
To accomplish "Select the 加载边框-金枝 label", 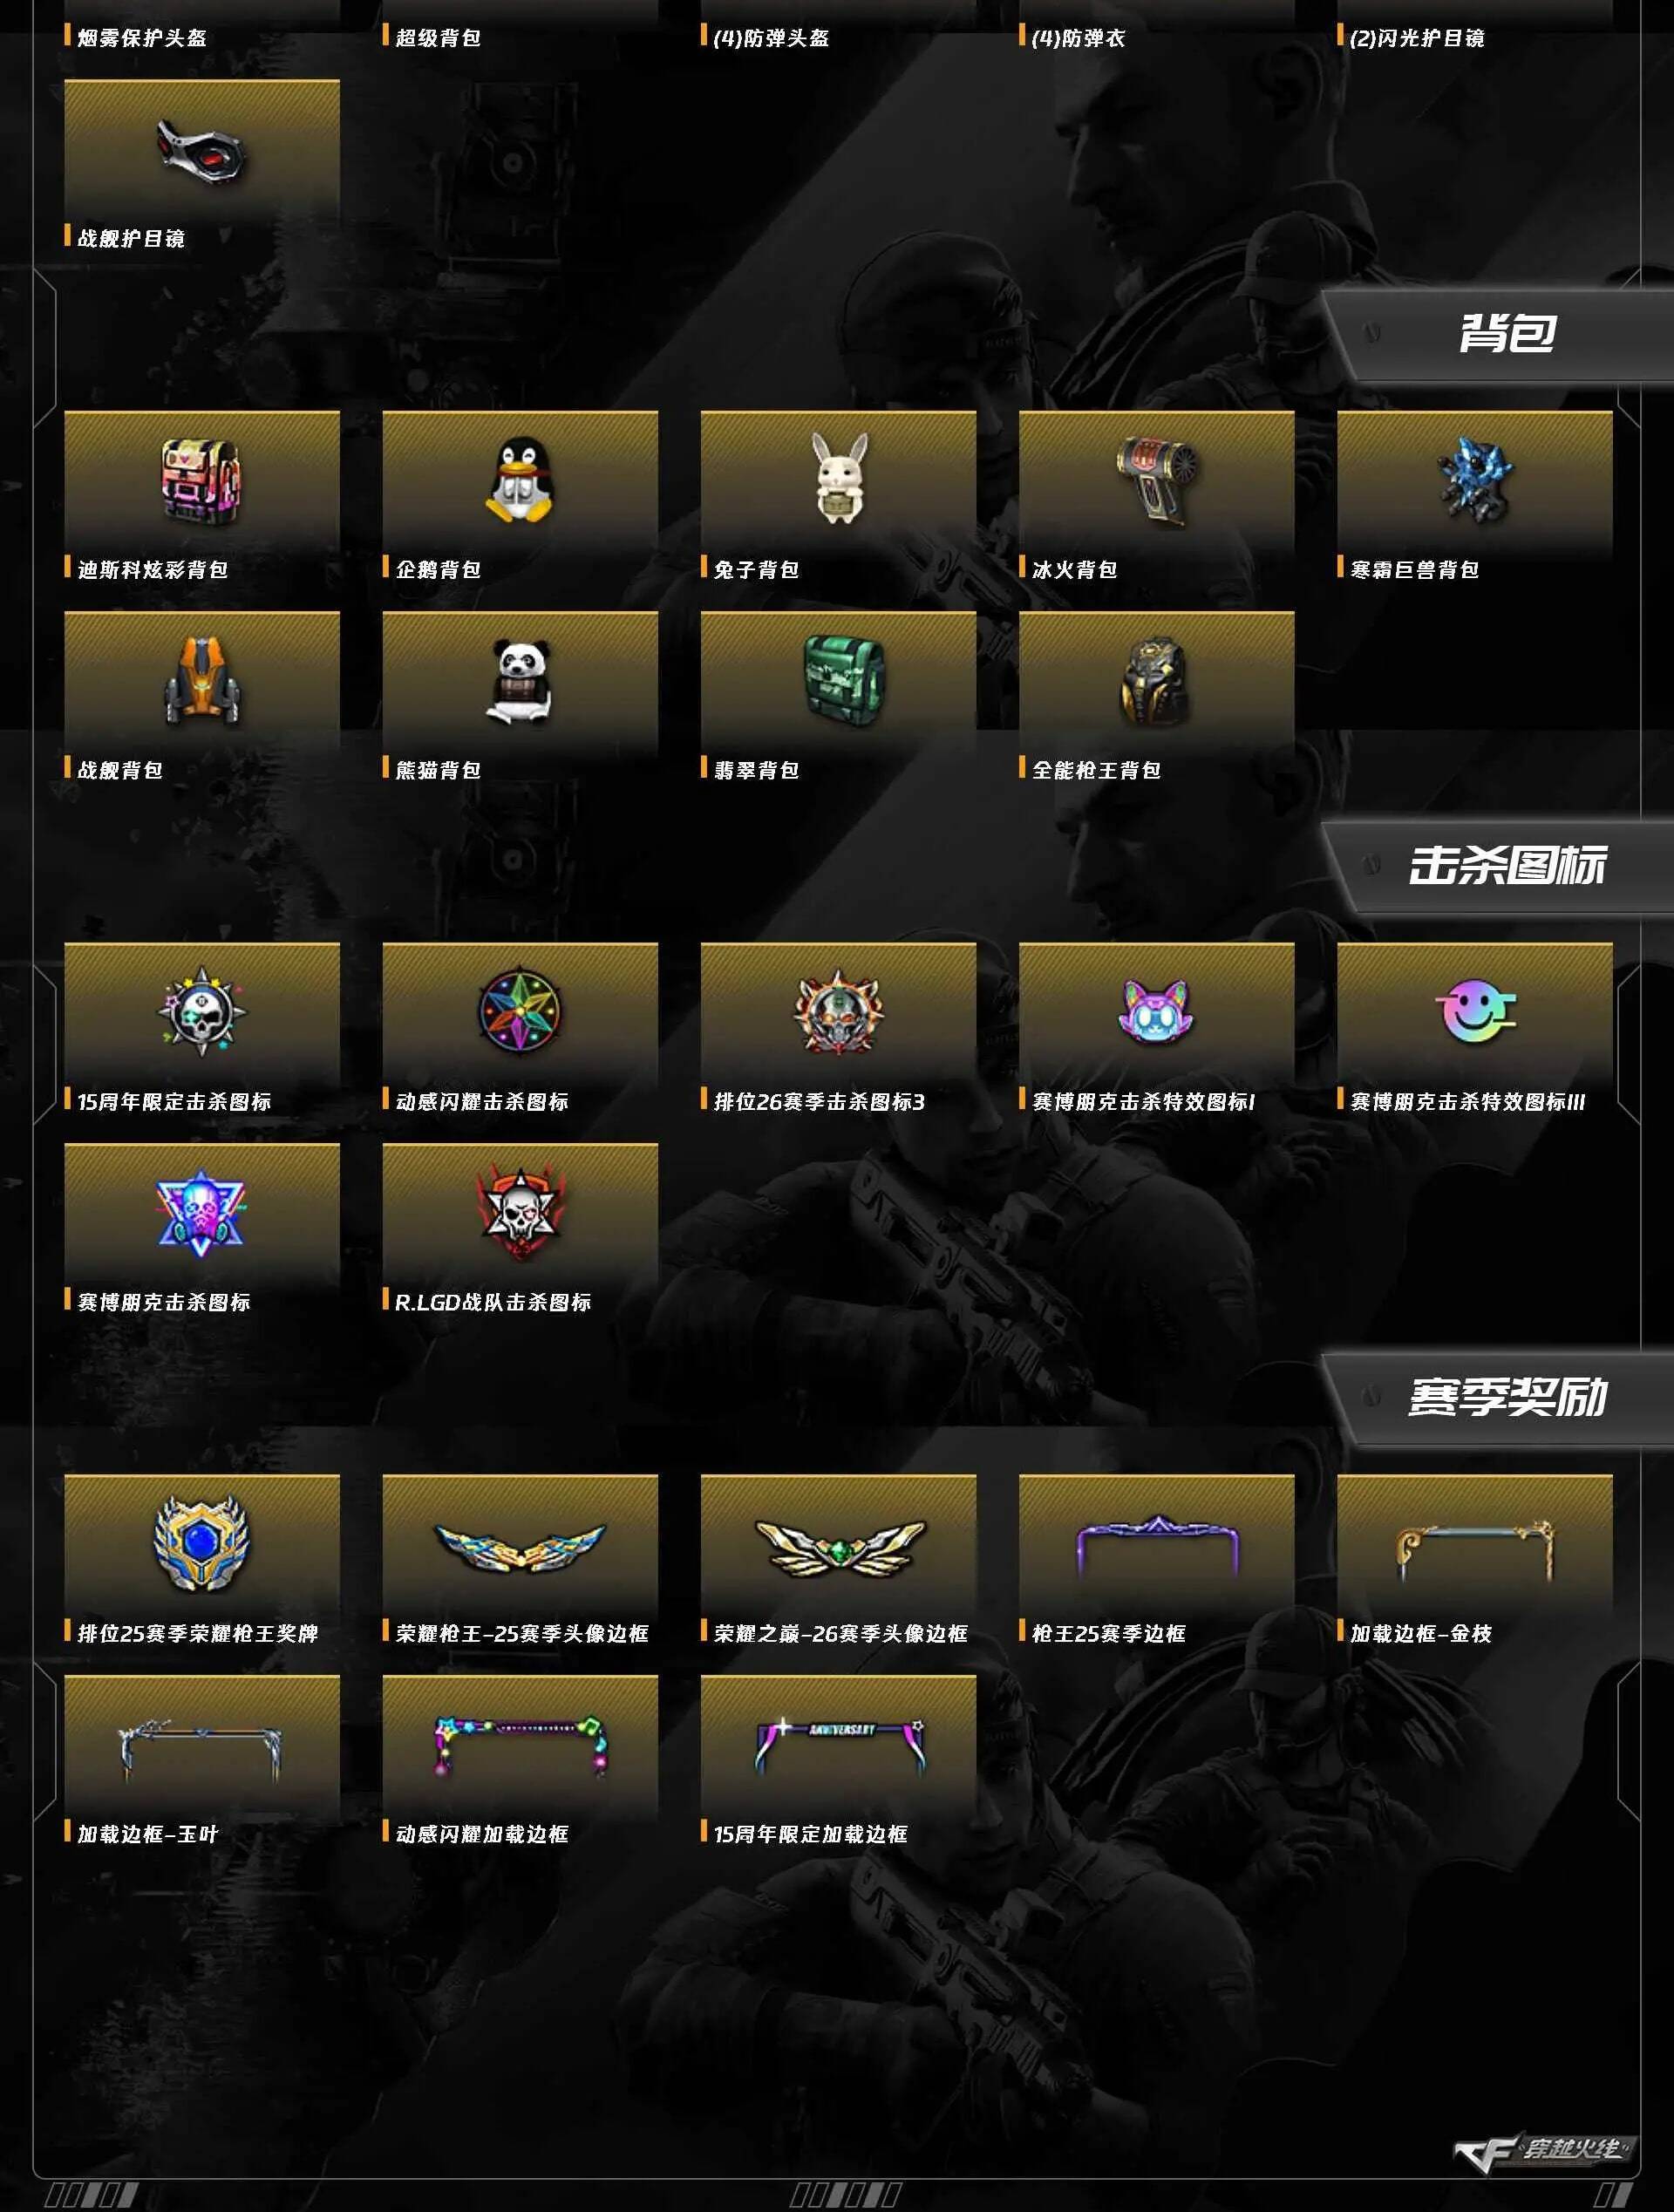I will click(x=1420, y=1633).
